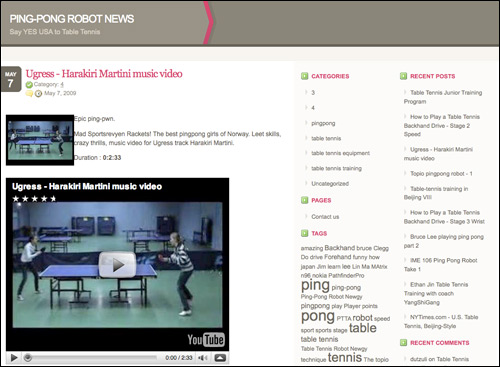Click the video time readout 0:00 / 2:33
Viewport: 500px width, 367px height.
pyautogui.click(x=179, y=358)
